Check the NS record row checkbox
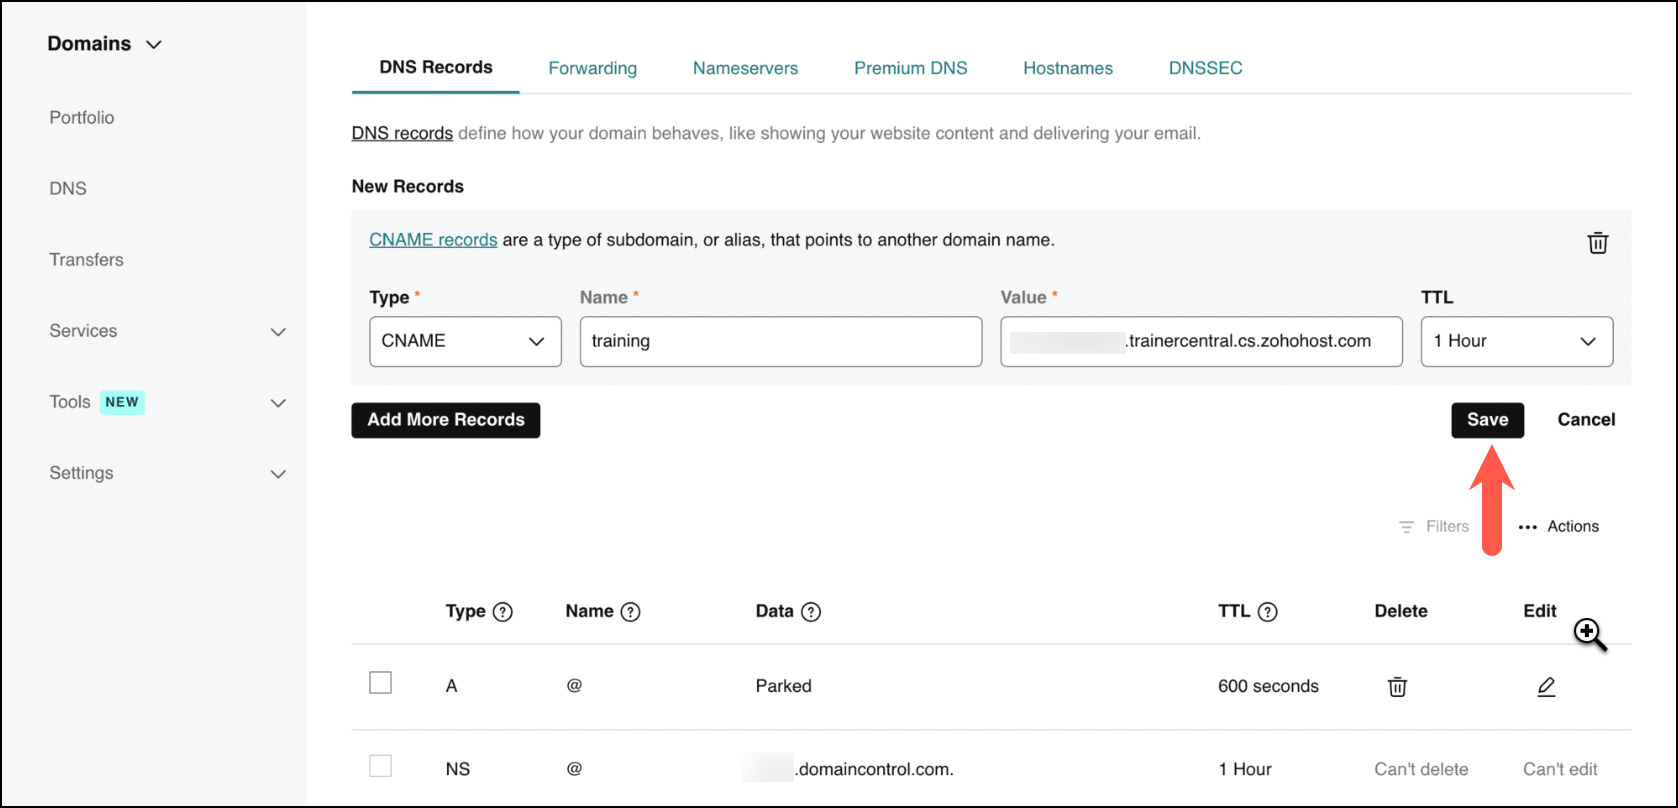 coord(380,766)
